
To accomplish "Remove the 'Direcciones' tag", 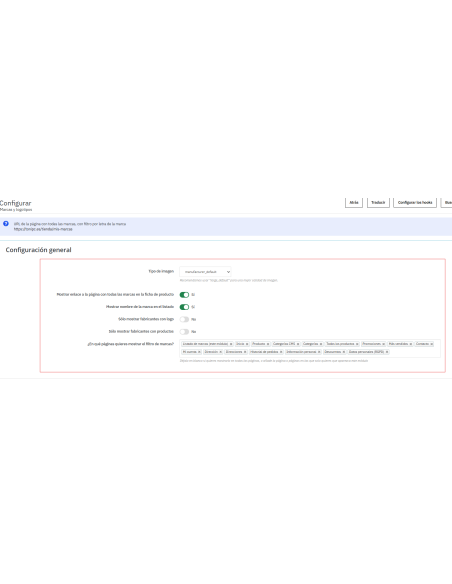I will 245,352.
